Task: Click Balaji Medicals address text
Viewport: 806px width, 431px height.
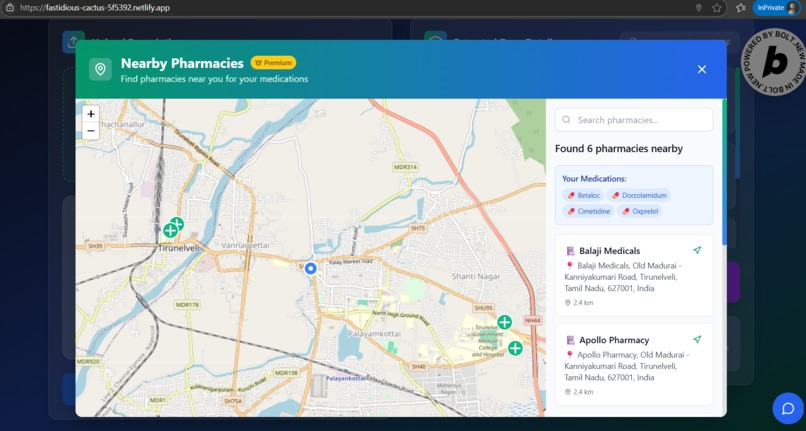Action: [x=623, y=277]
